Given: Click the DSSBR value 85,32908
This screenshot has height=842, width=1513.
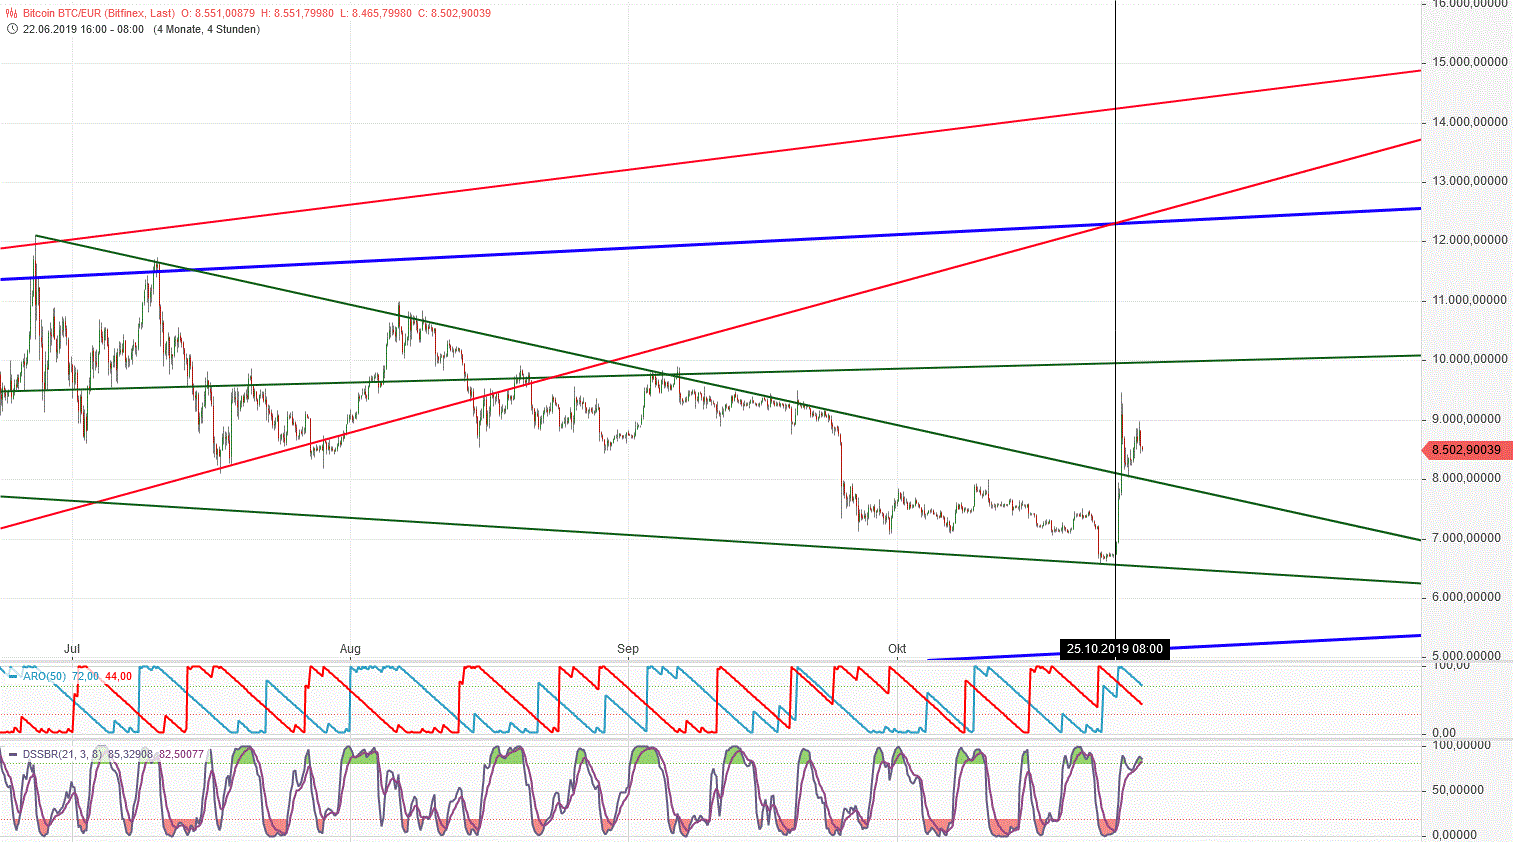Looking at the screenshot, I should 130,754.
